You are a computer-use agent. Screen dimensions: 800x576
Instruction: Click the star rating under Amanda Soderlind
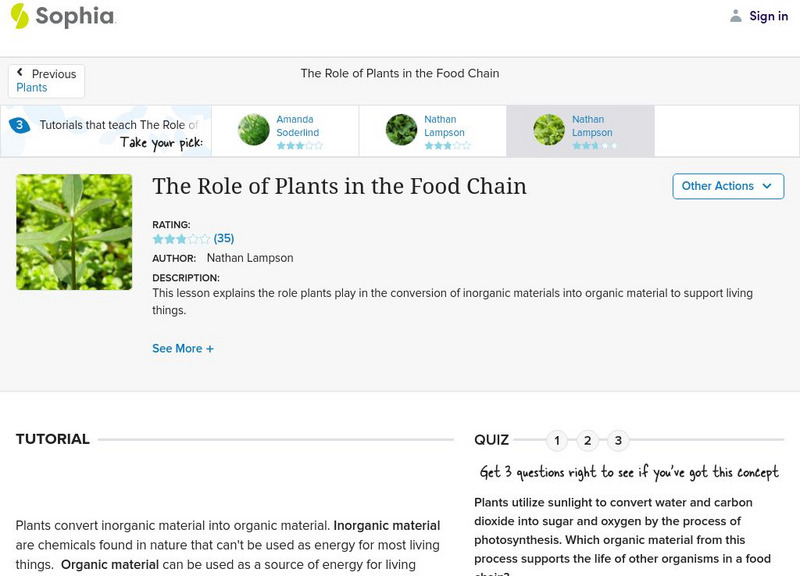pyautogui.click(x=299, y=146)
